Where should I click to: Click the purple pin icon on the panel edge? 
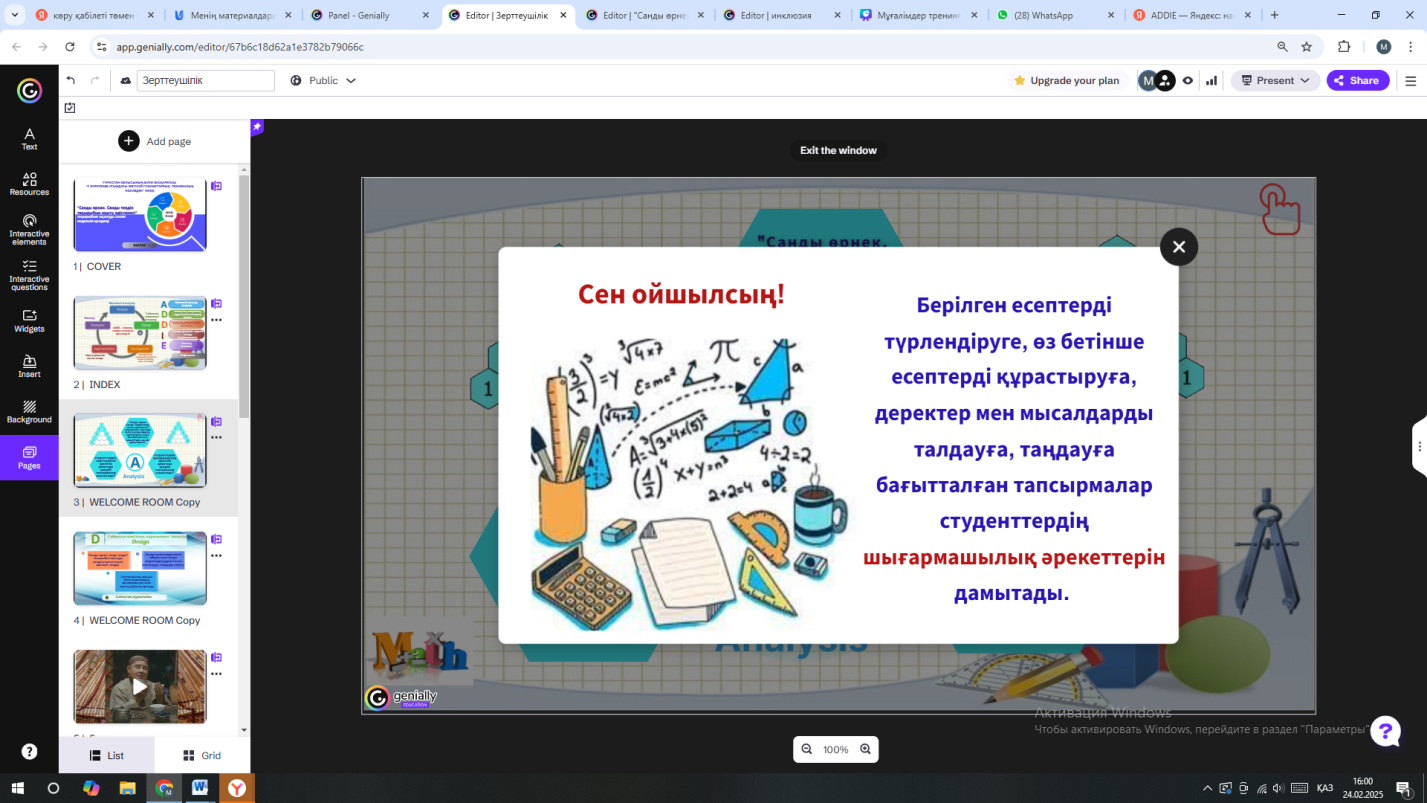257,127
